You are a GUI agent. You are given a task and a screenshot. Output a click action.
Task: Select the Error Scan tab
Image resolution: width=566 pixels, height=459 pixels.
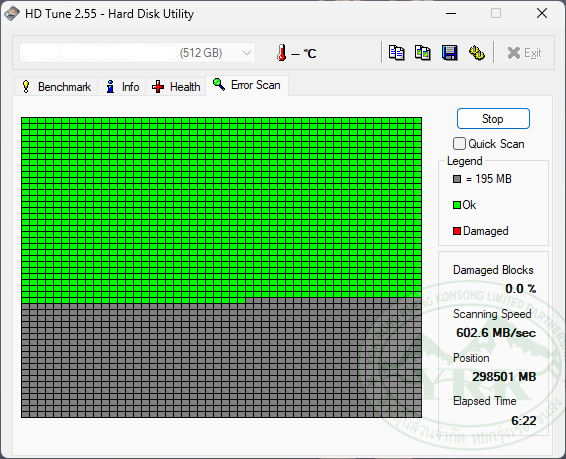pyautogui.click(x=247, y=85)
